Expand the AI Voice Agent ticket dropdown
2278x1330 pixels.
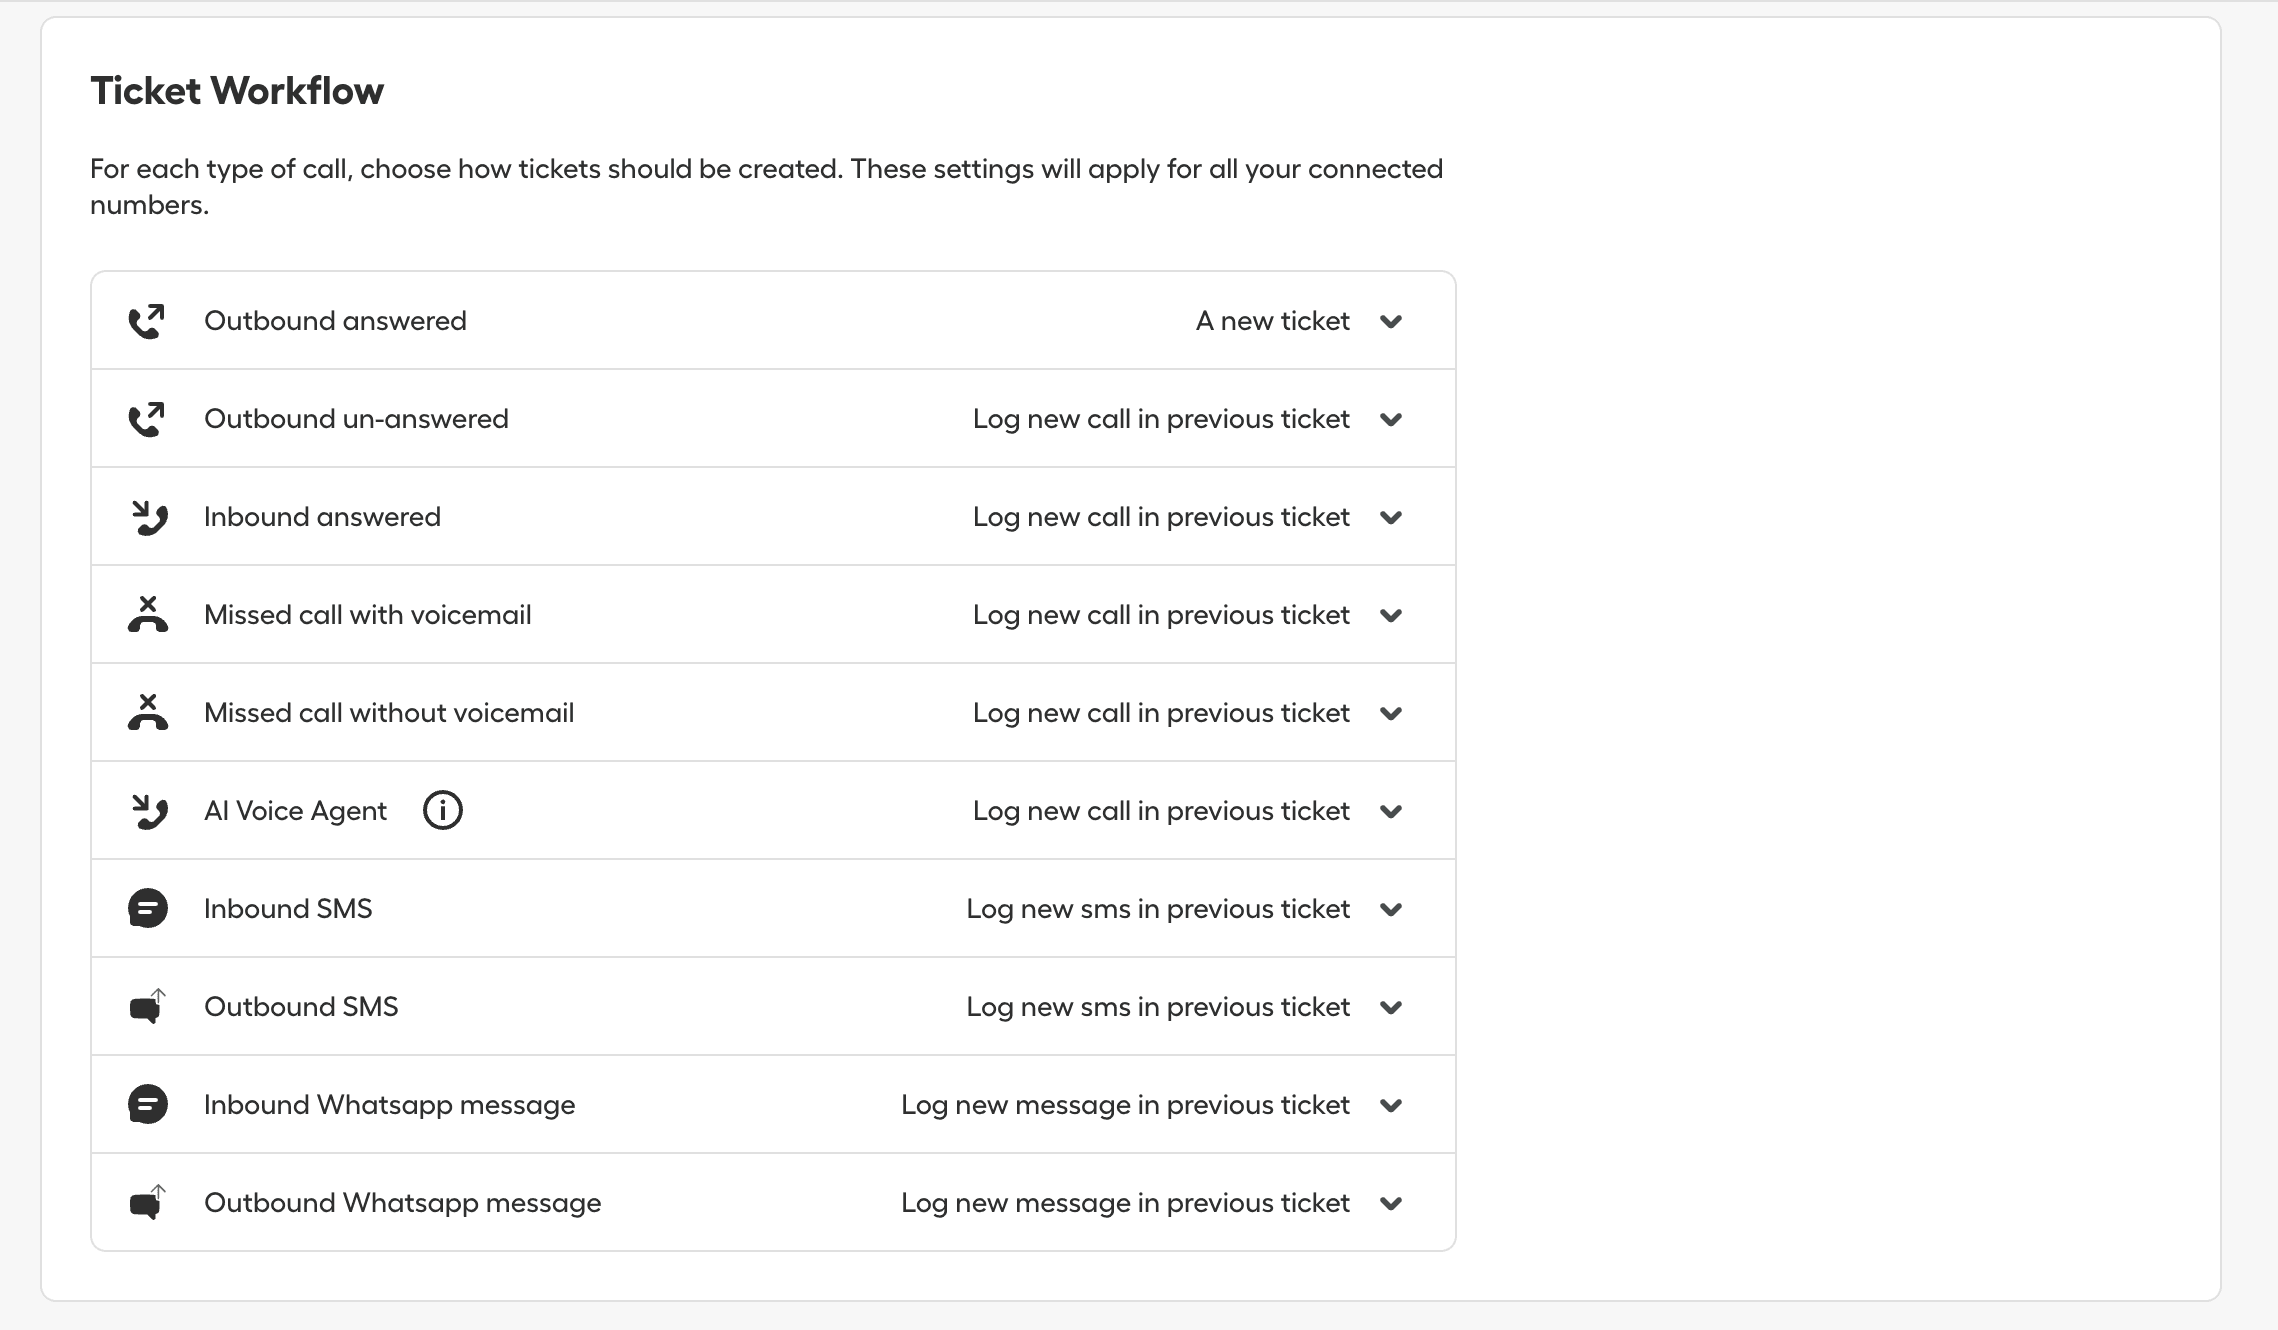pyautogui.click(x=1391, y=812)
